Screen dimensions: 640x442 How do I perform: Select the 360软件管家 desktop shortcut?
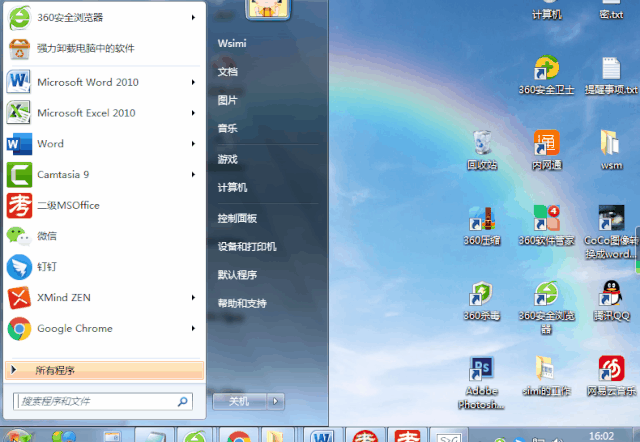tap(546, 226)
